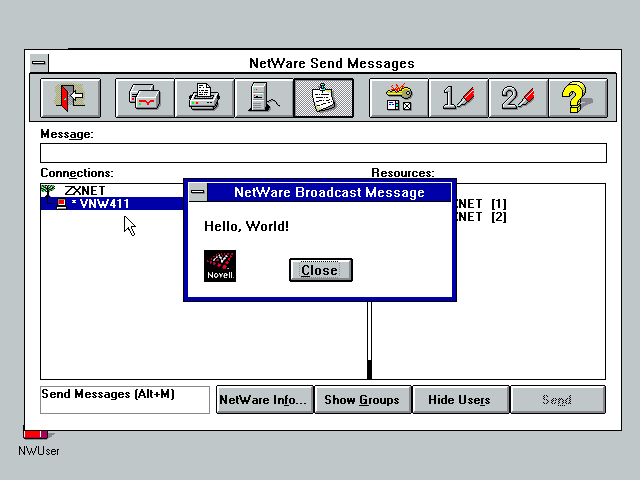The height and width of the screenshot is (480, 640).
Task: Click the Send Messages (Alt+M) status box
Action: tap(125, 400)
